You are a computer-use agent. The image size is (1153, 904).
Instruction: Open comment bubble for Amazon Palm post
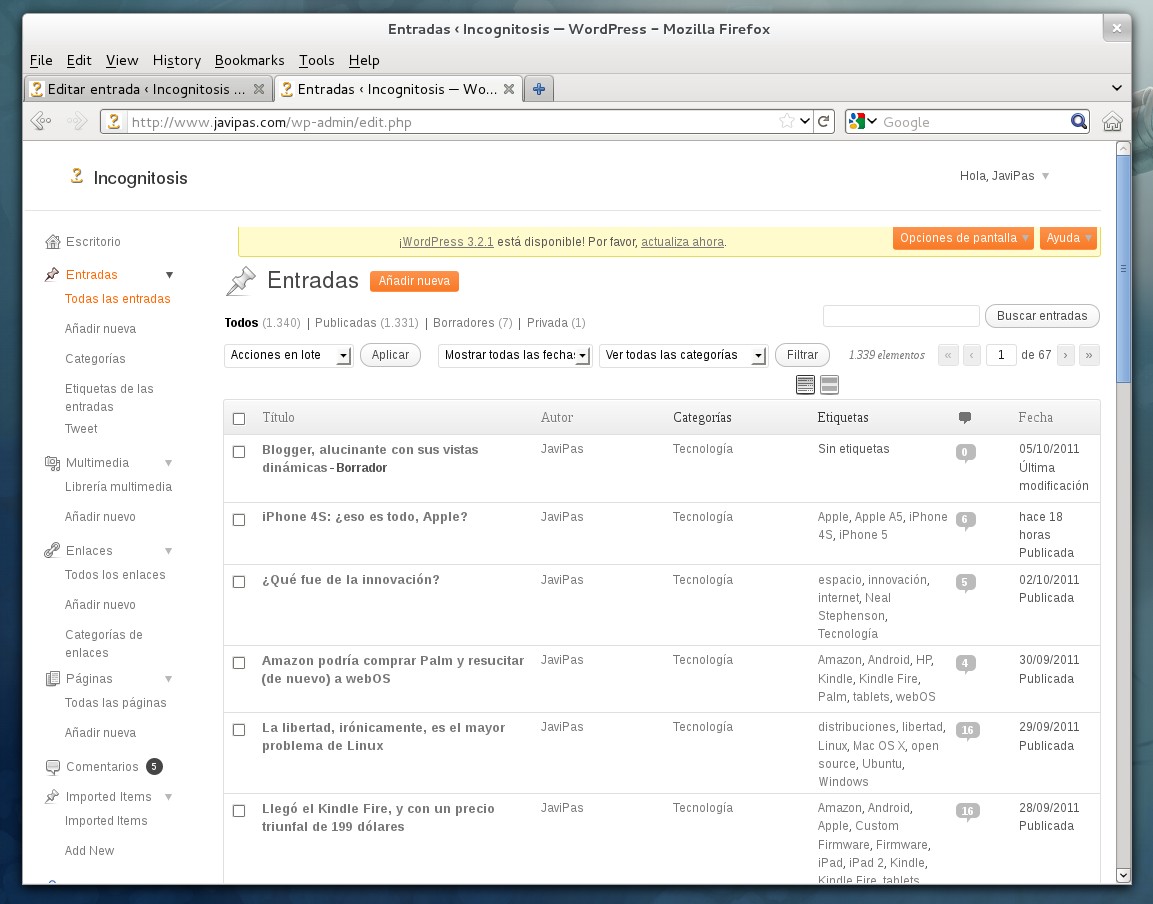(x=965, y=663)
